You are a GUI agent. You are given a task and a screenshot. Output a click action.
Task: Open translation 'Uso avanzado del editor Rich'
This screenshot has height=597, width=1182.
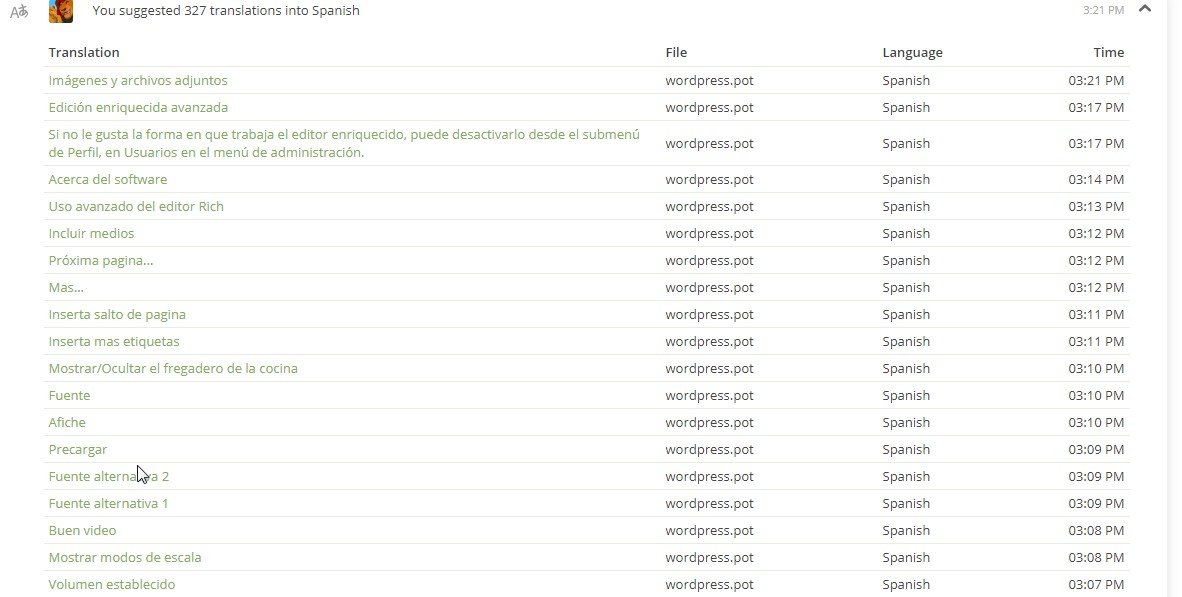pyautogui.click(x=136, y=207)
